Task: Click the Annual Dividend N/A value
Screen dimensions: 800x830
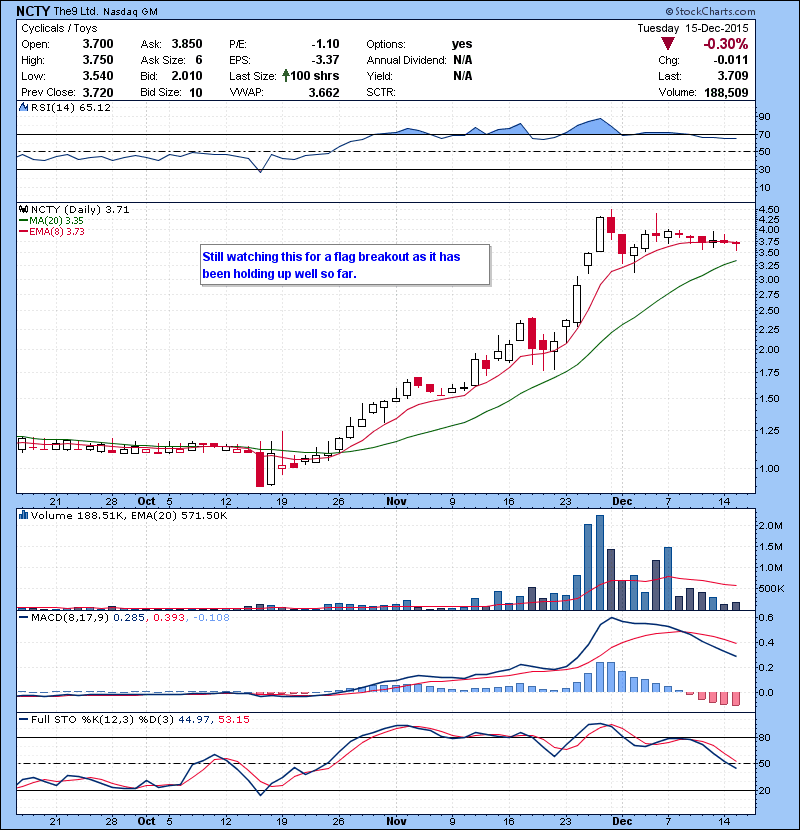Action: 463,60
